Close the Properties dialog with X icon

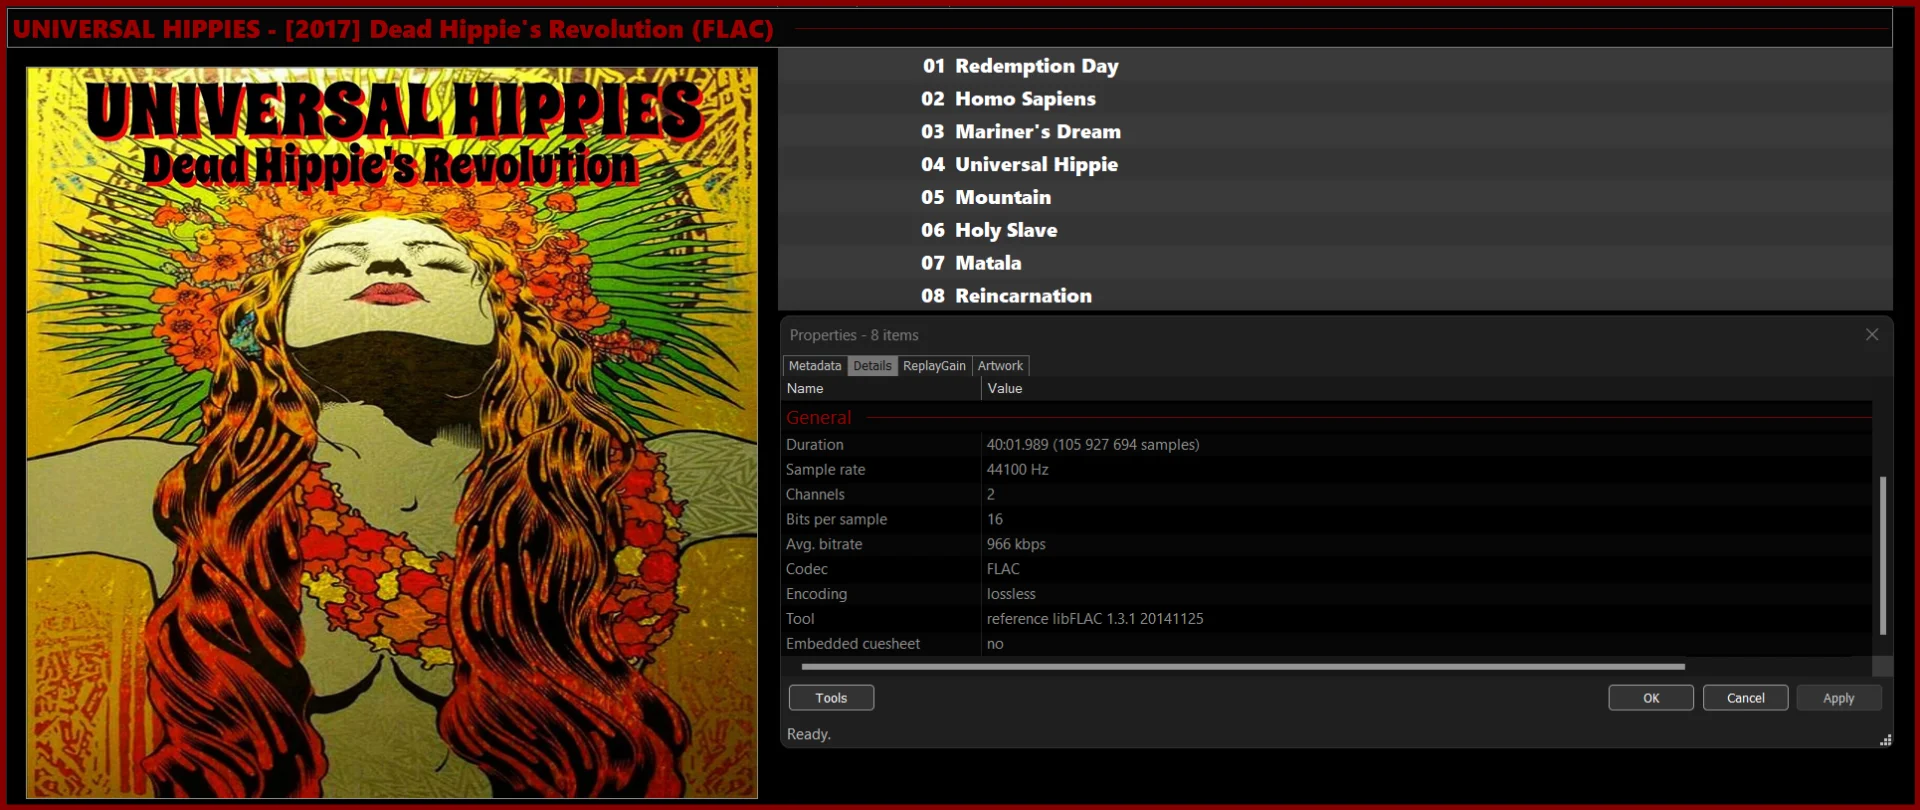point(1872,335)
